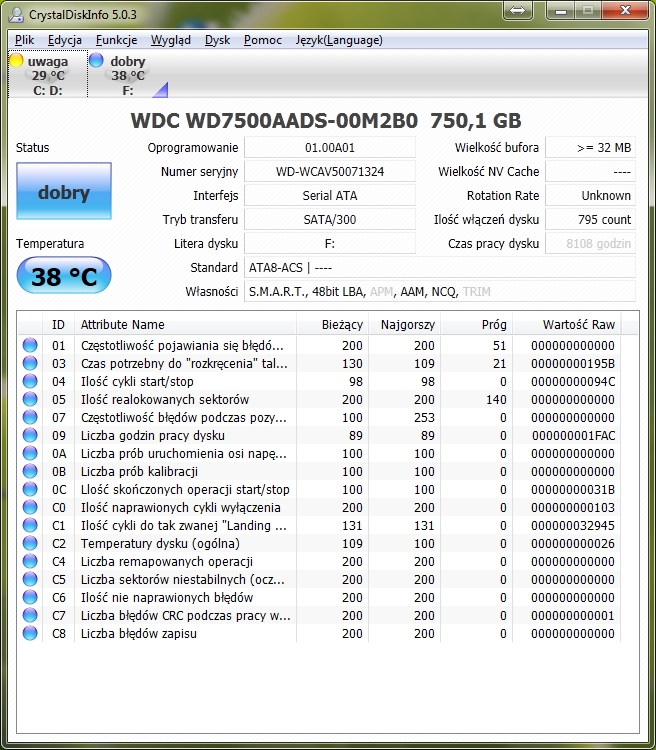Click the Najgorszy column header
This screenshot has width=656, height=750.
[x=404, y=324]
